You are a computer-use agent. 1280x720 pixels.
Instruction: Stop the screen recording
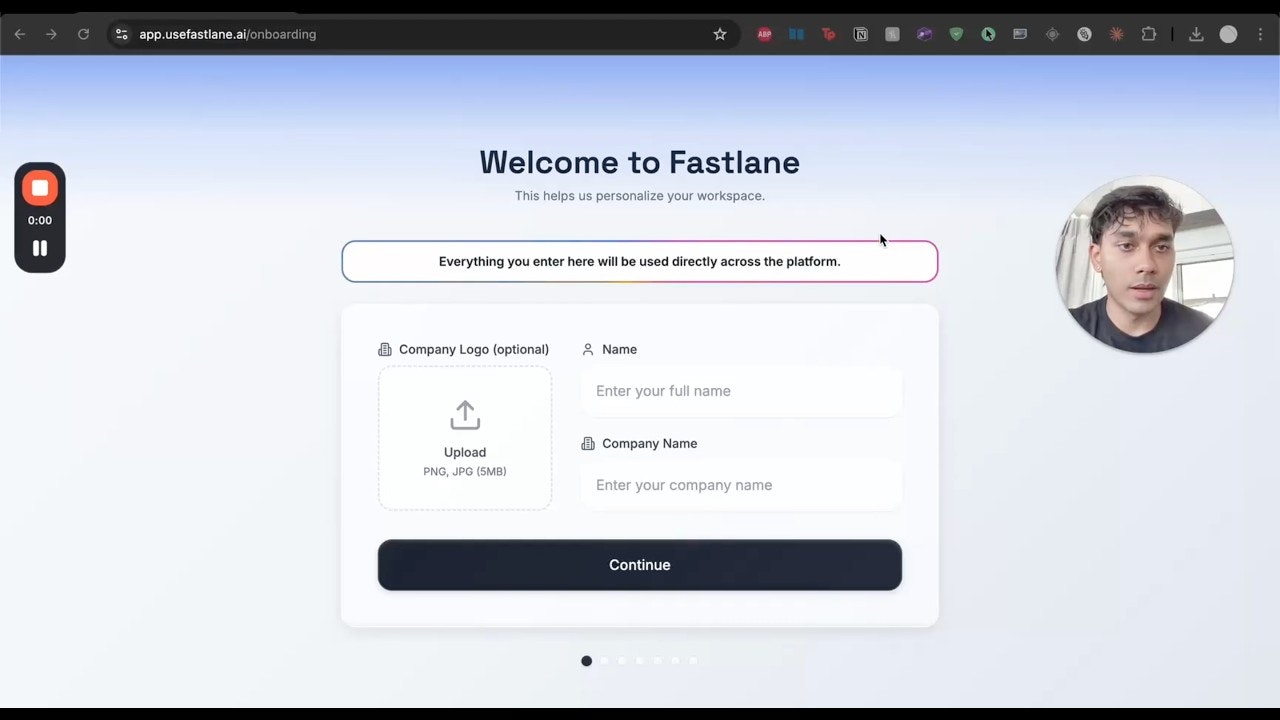tap(39, 187)
